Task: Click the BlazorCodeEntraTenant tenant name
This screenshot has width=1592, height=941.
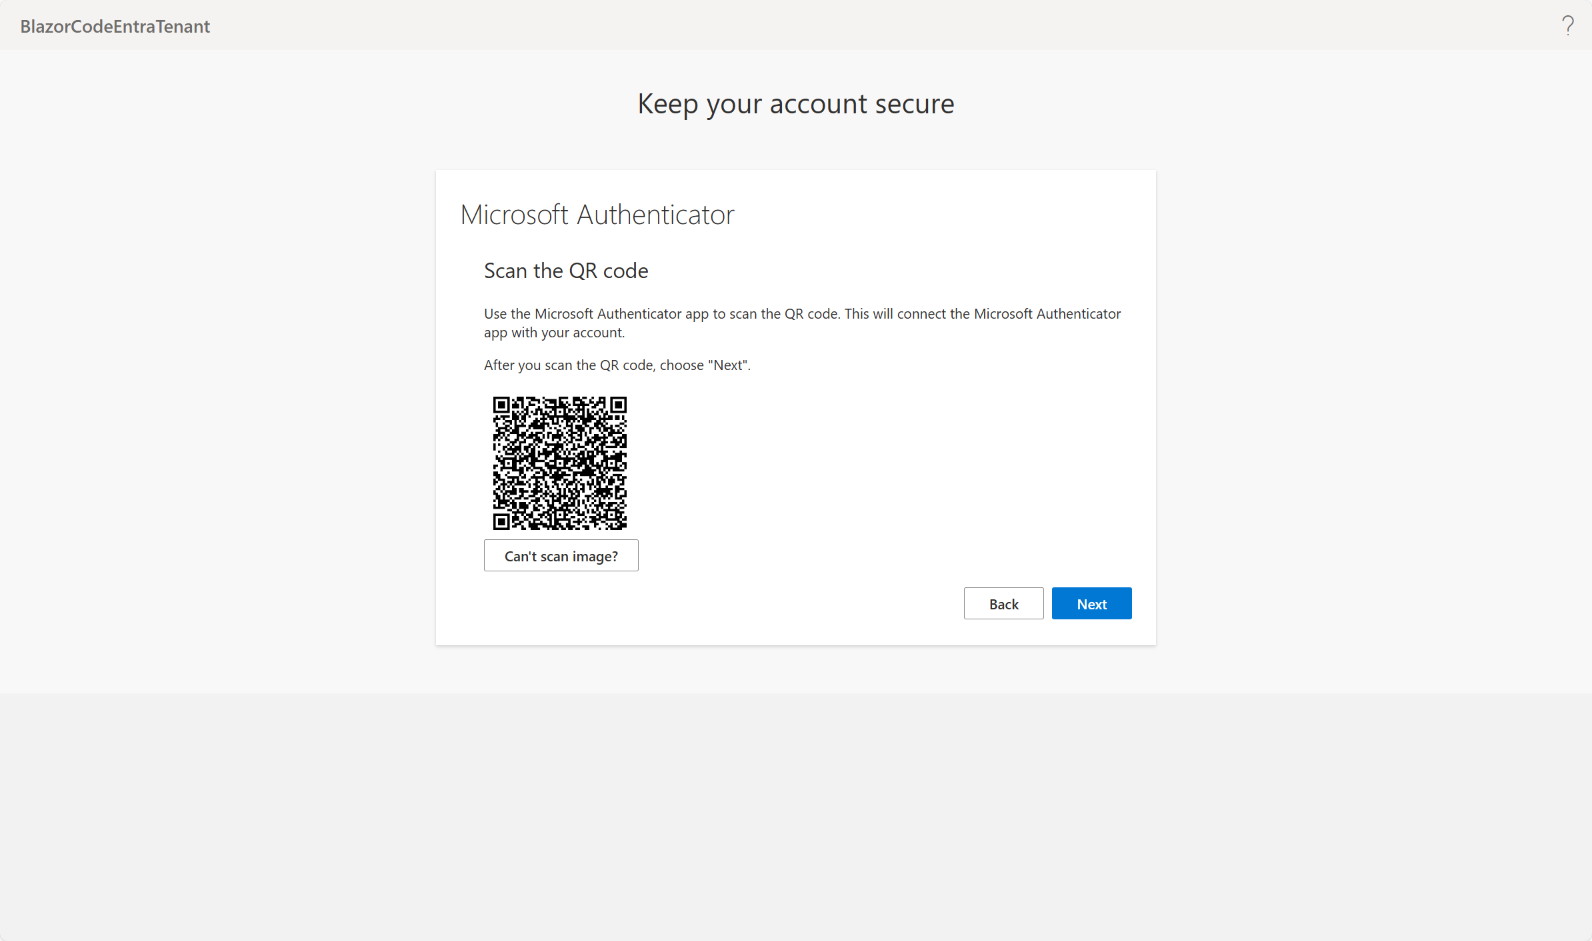Action: [115, 27]
